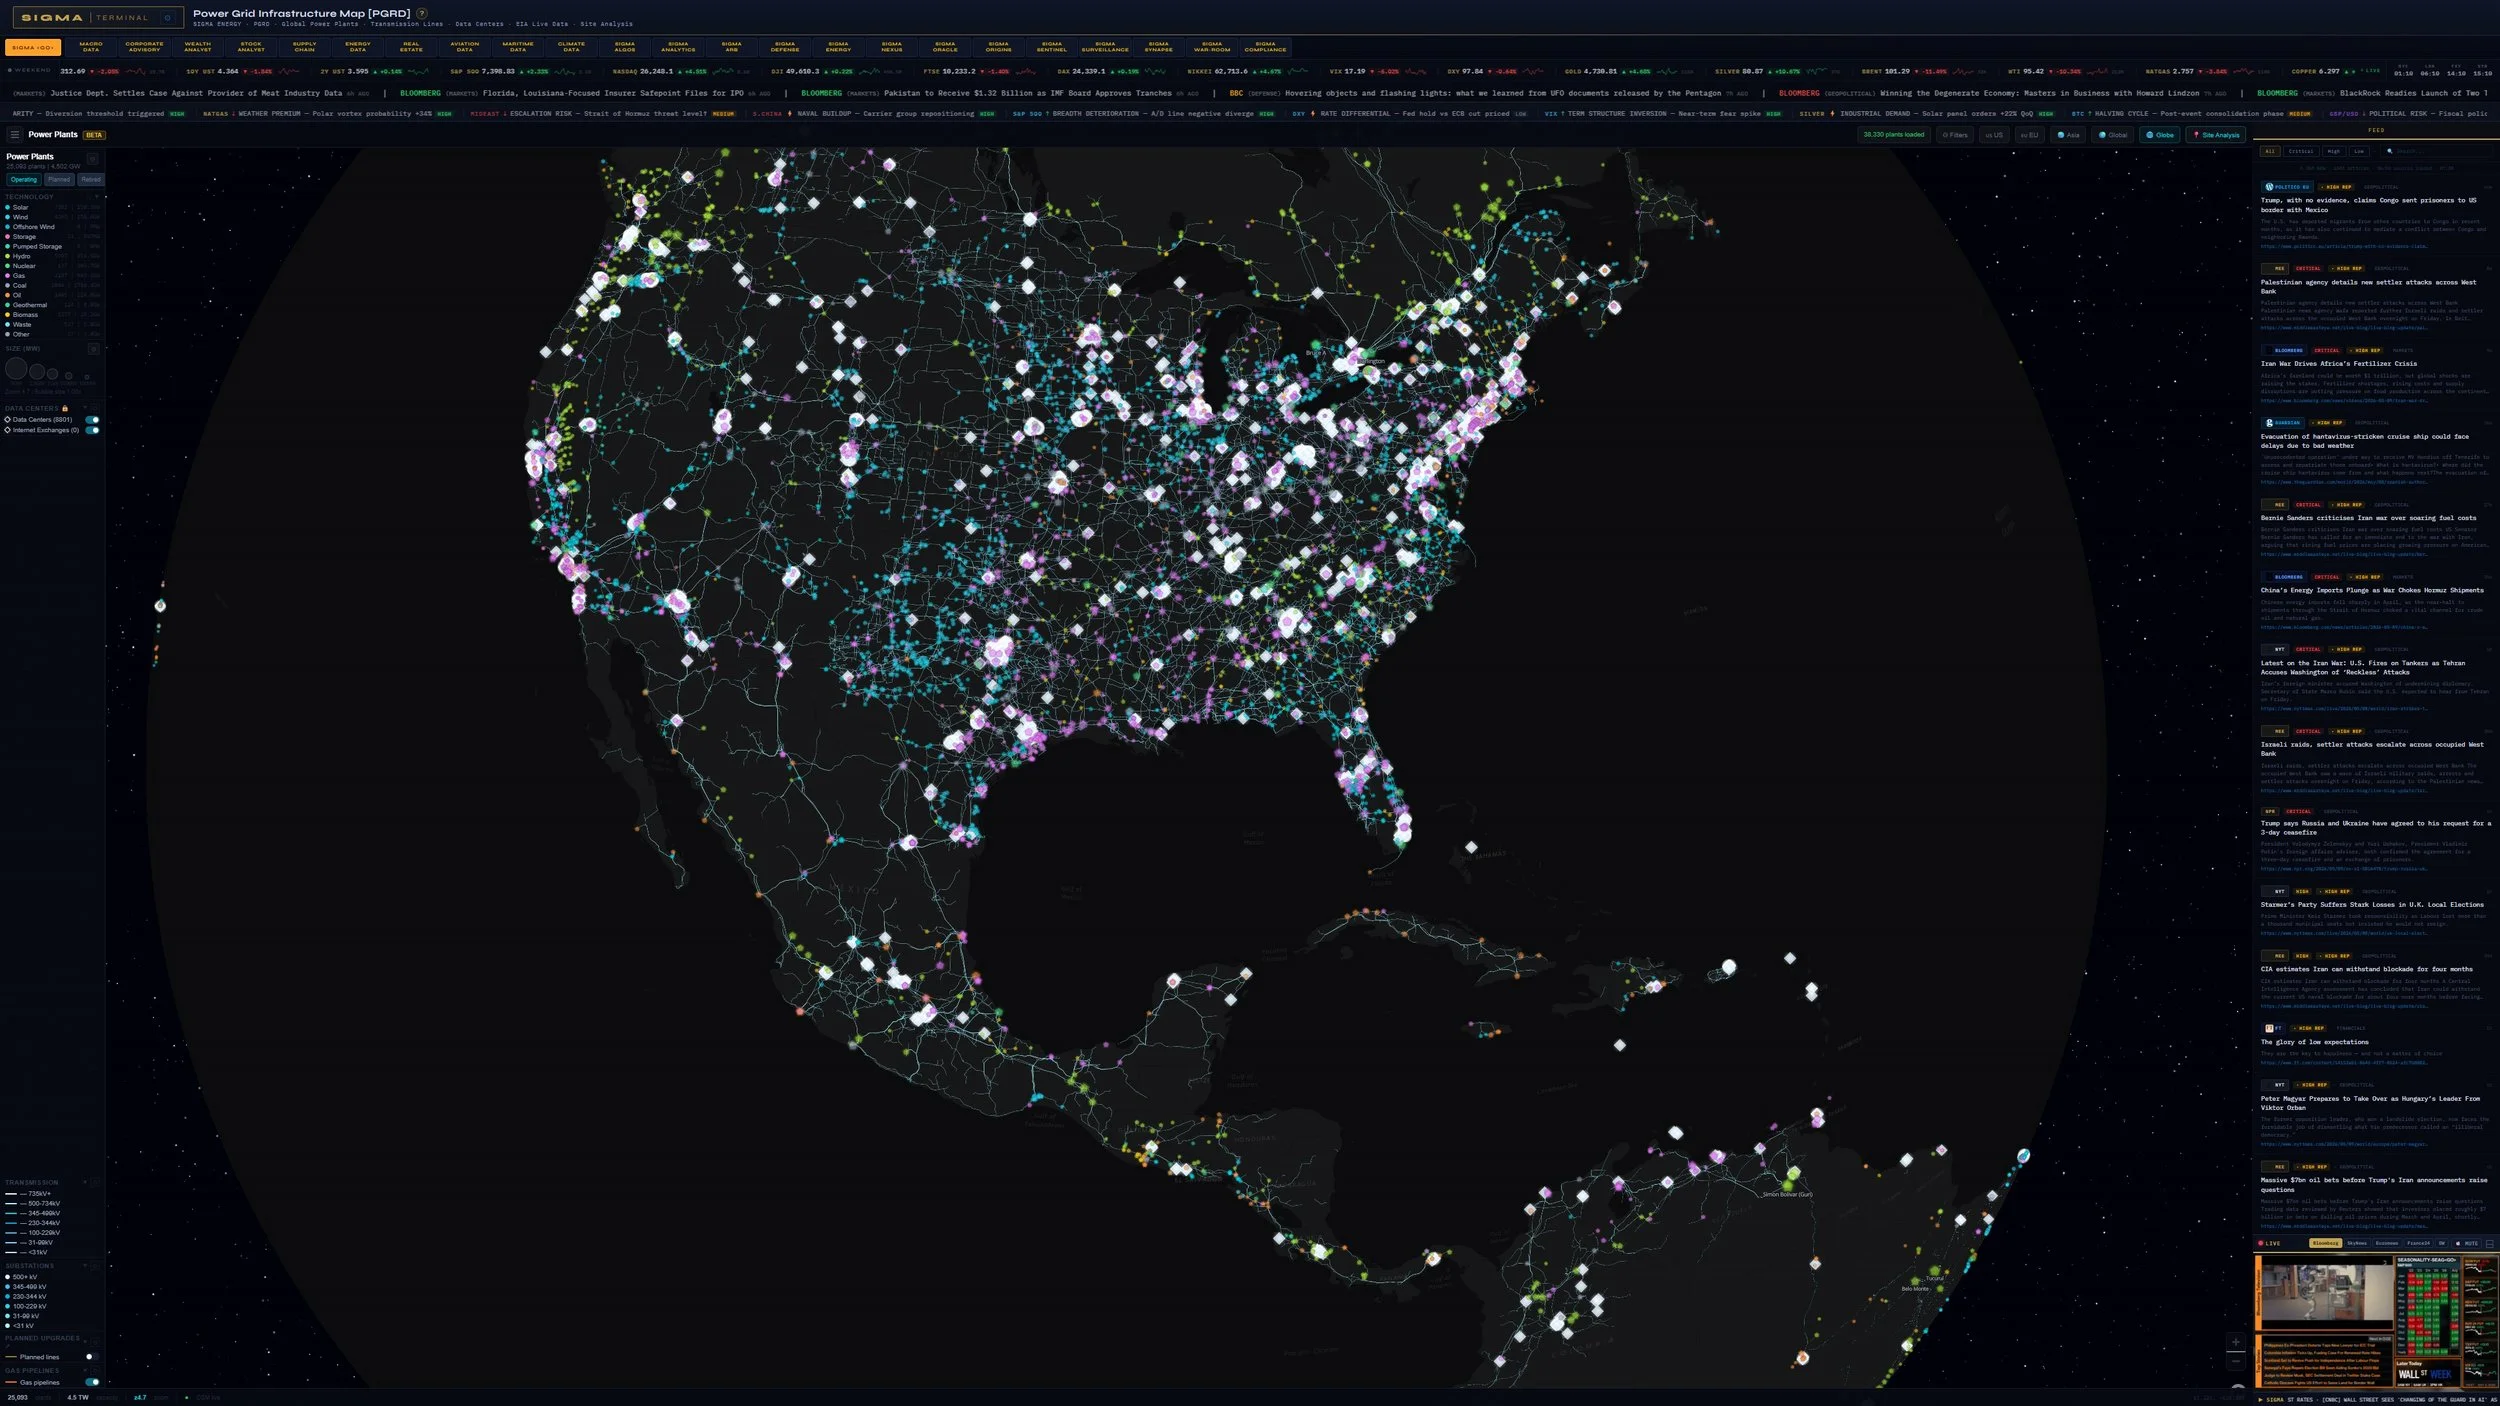Filter feed by High priority
Viewport: 2500px width, 1406px height.
coord(2334,151)
